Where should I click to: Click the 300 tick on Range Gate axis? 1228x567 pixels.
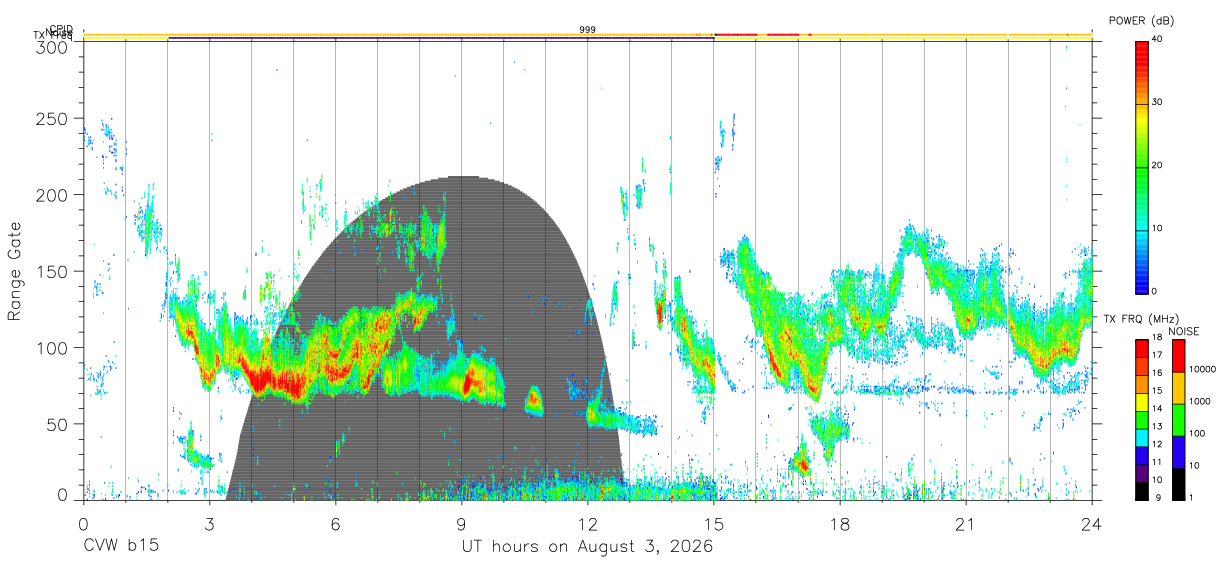tap(52, 46)
